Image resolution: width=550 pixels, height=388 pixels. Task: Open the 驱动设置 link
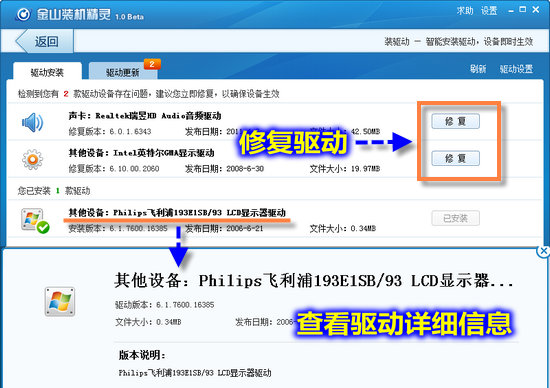[x=516, y=69]
